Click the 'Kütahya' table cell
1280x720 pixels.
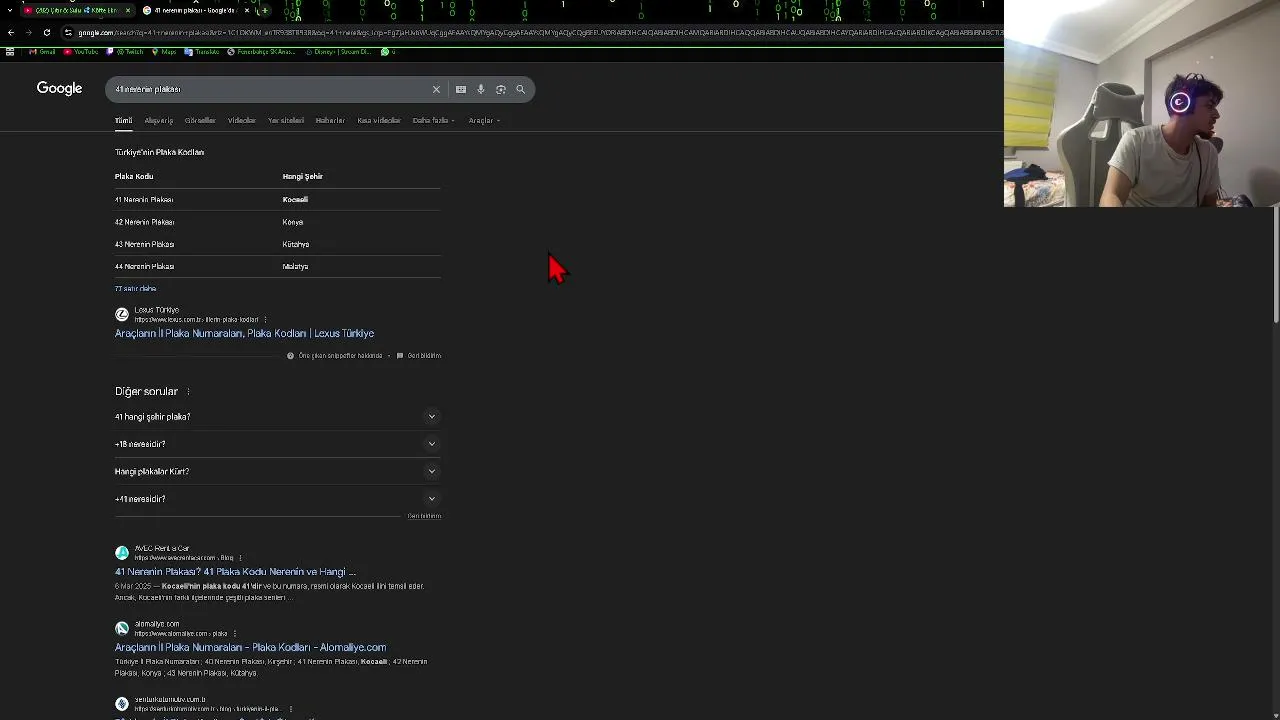[x=296, y=244]
